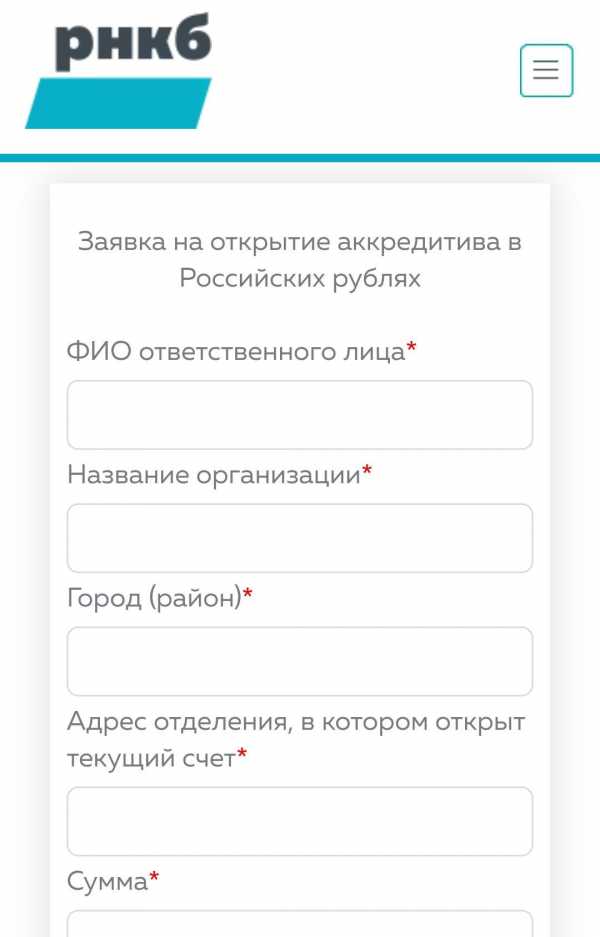This screenshot has width=600, height=937.
Task: Click the 'ФИО ответственного лица' label
Action: pyautogui.click(x=235, y=352)
